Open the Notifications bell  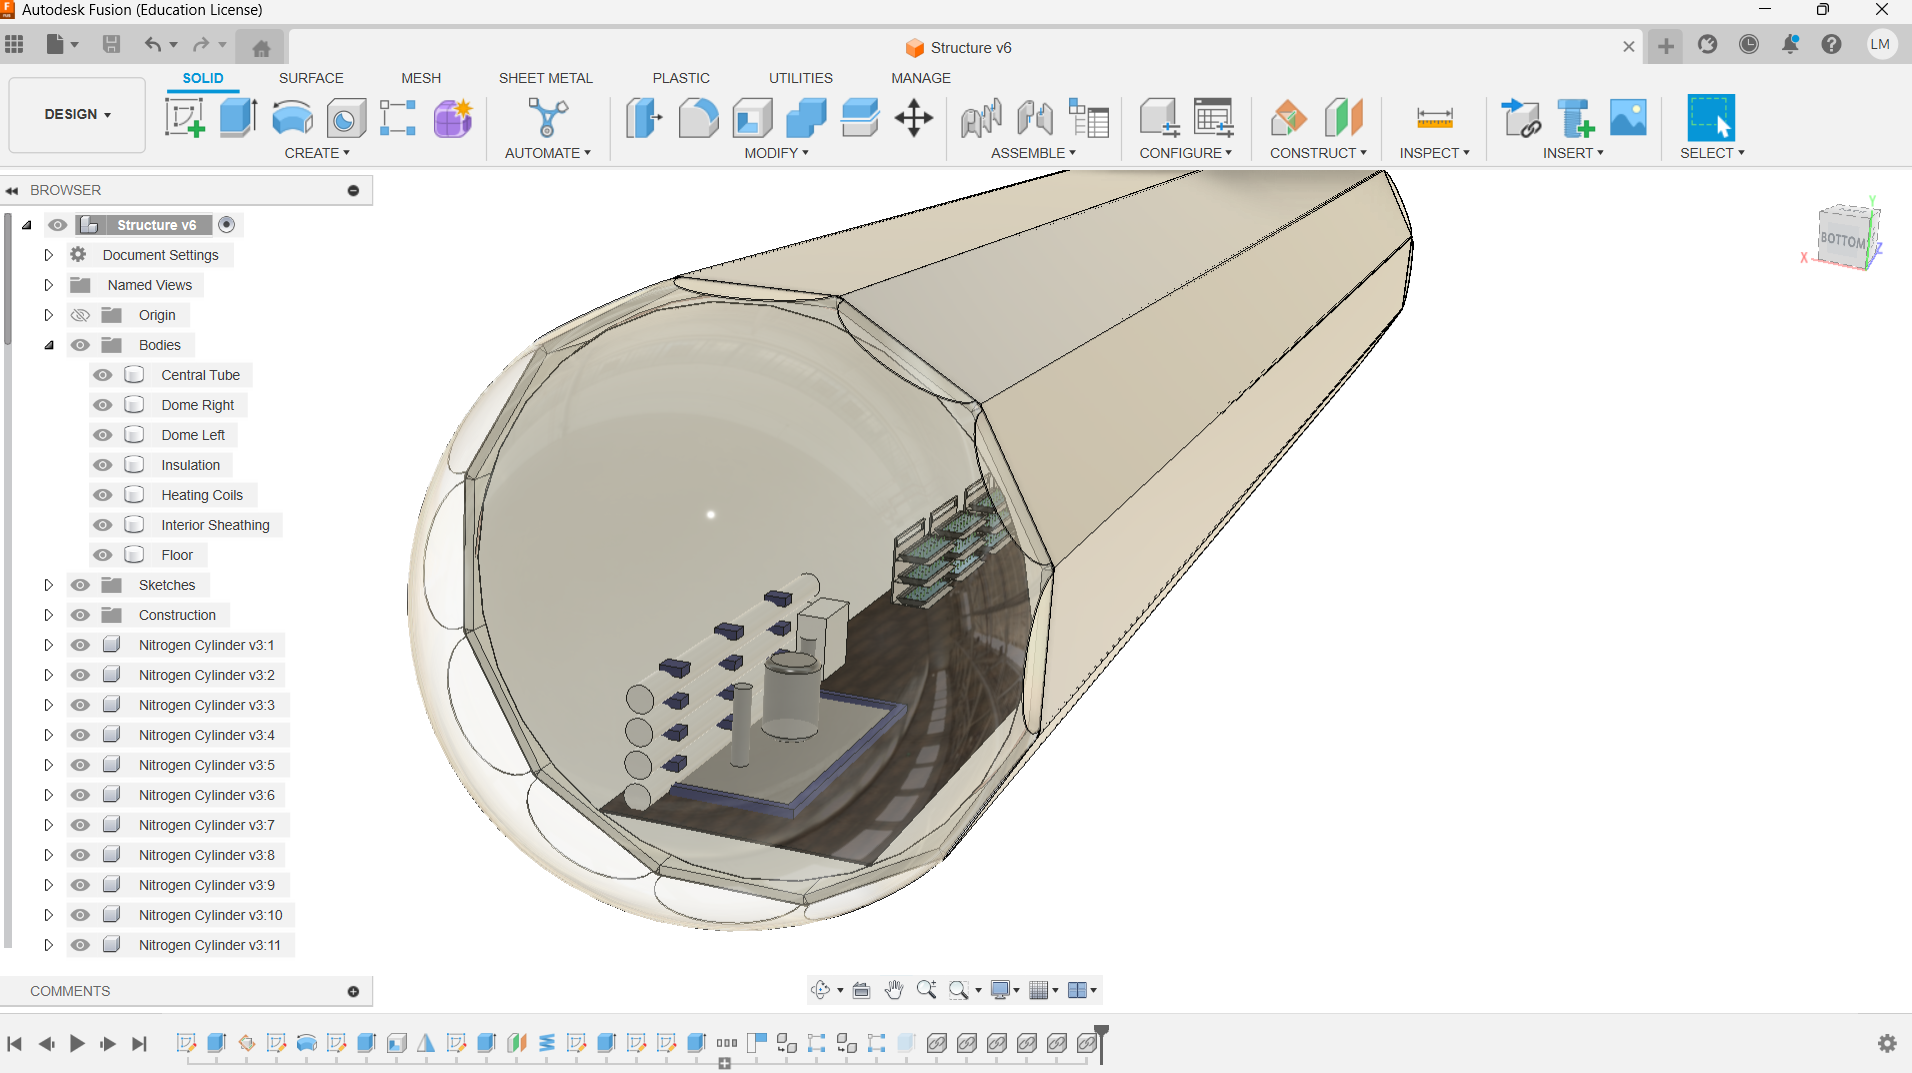coord(1790,44)
